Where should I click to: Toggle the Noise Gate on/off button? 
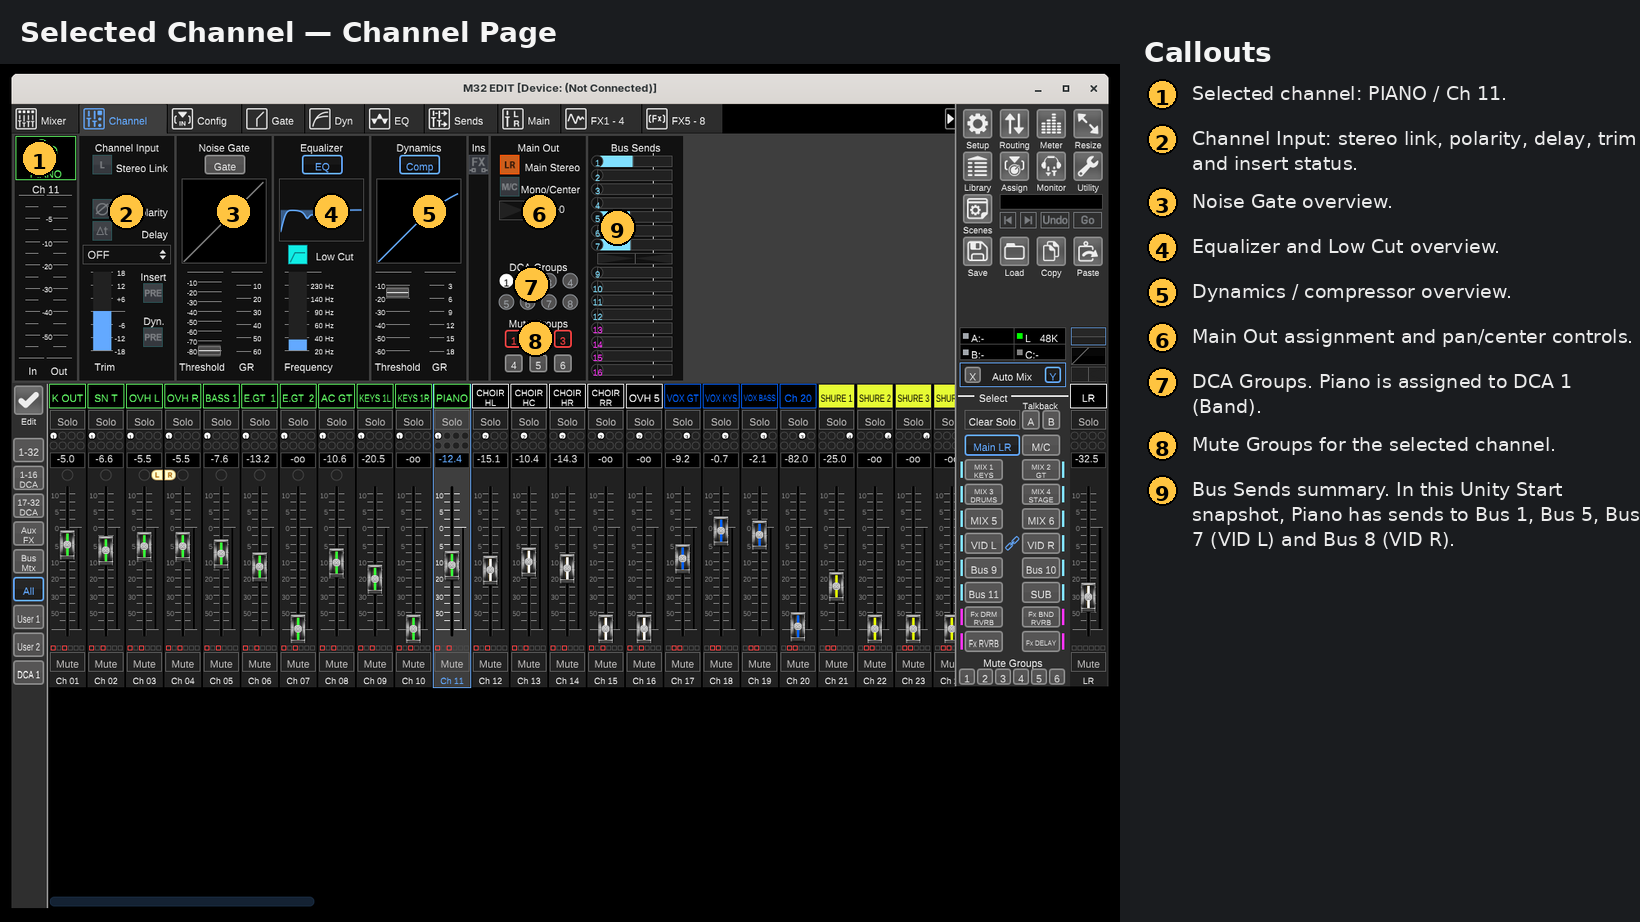click(225, 166)
